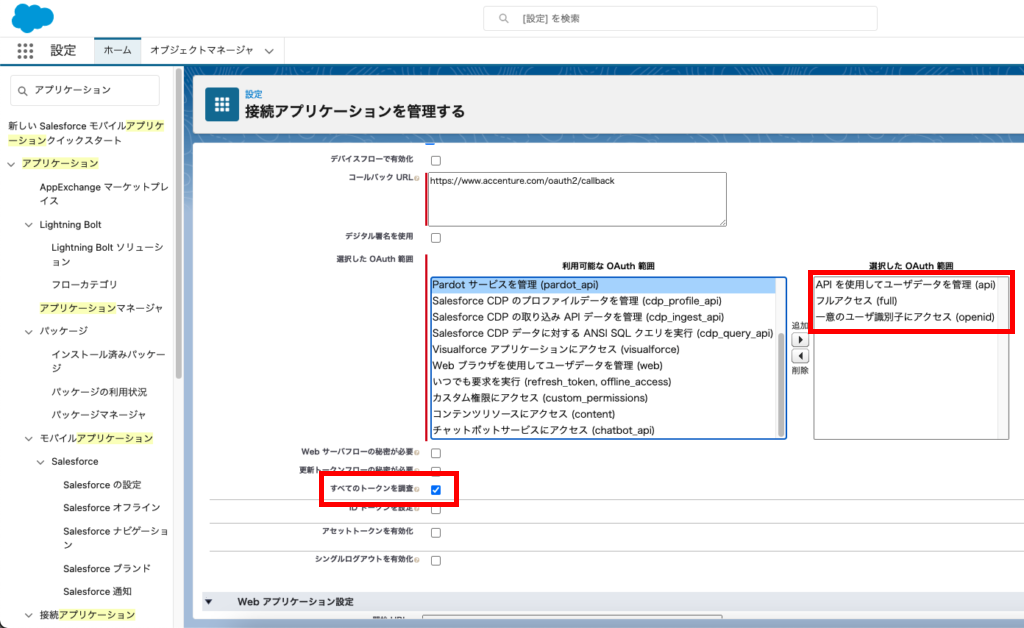Click the connected apps header icon
This screenshot has height=628, width=1024.
tap(221, 104)
